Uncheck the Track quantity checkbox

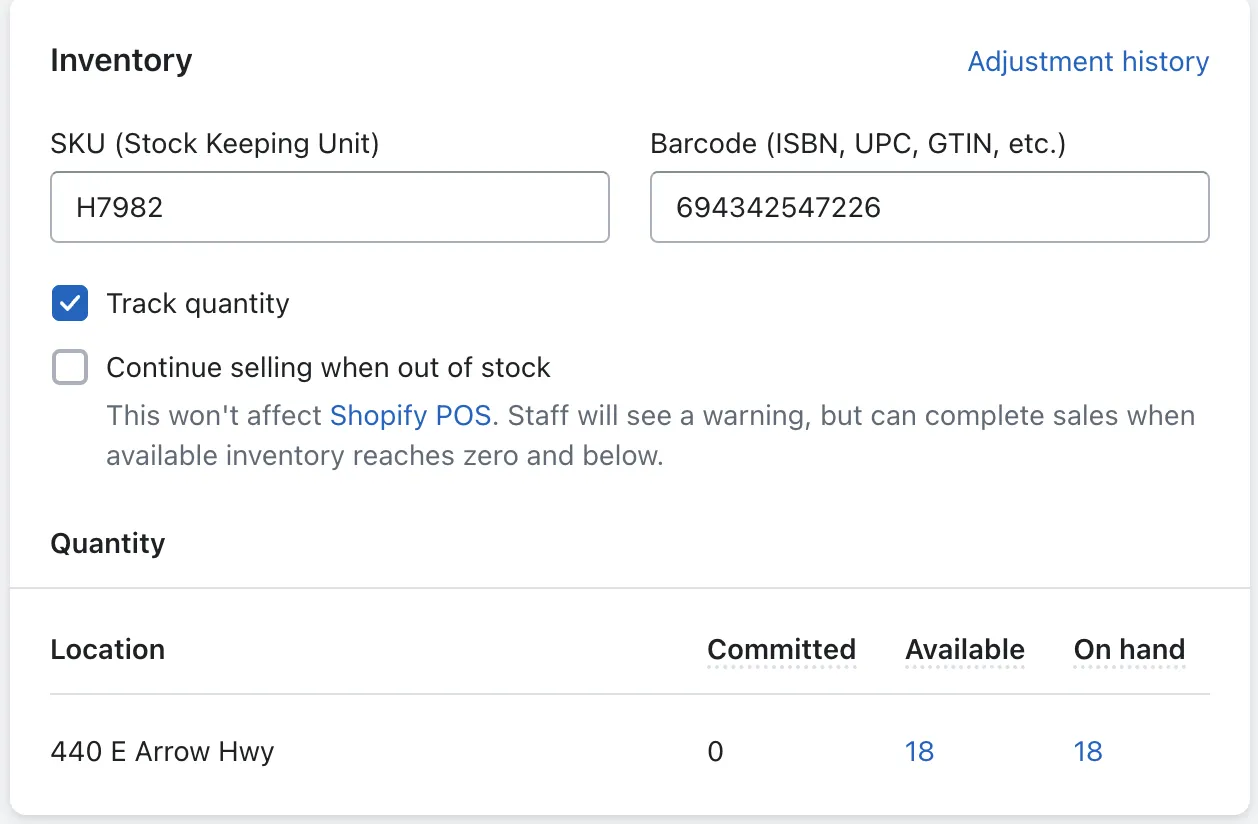click(70, 304)
